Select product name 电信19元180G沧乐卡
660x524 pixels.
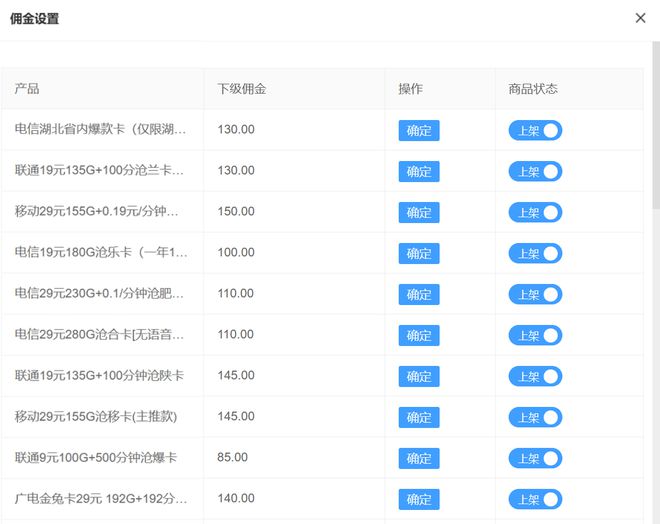tap(101, 252)
